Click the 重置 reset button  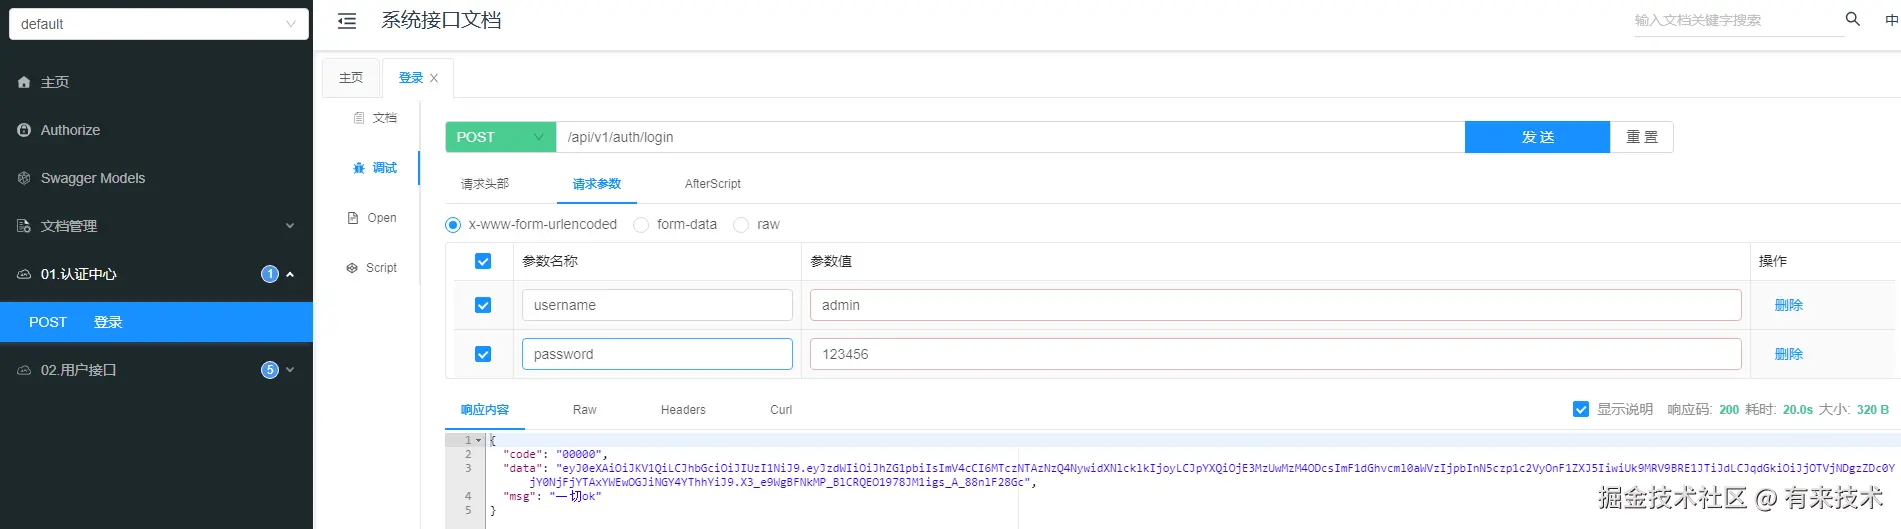click(x=1641, y=137)
